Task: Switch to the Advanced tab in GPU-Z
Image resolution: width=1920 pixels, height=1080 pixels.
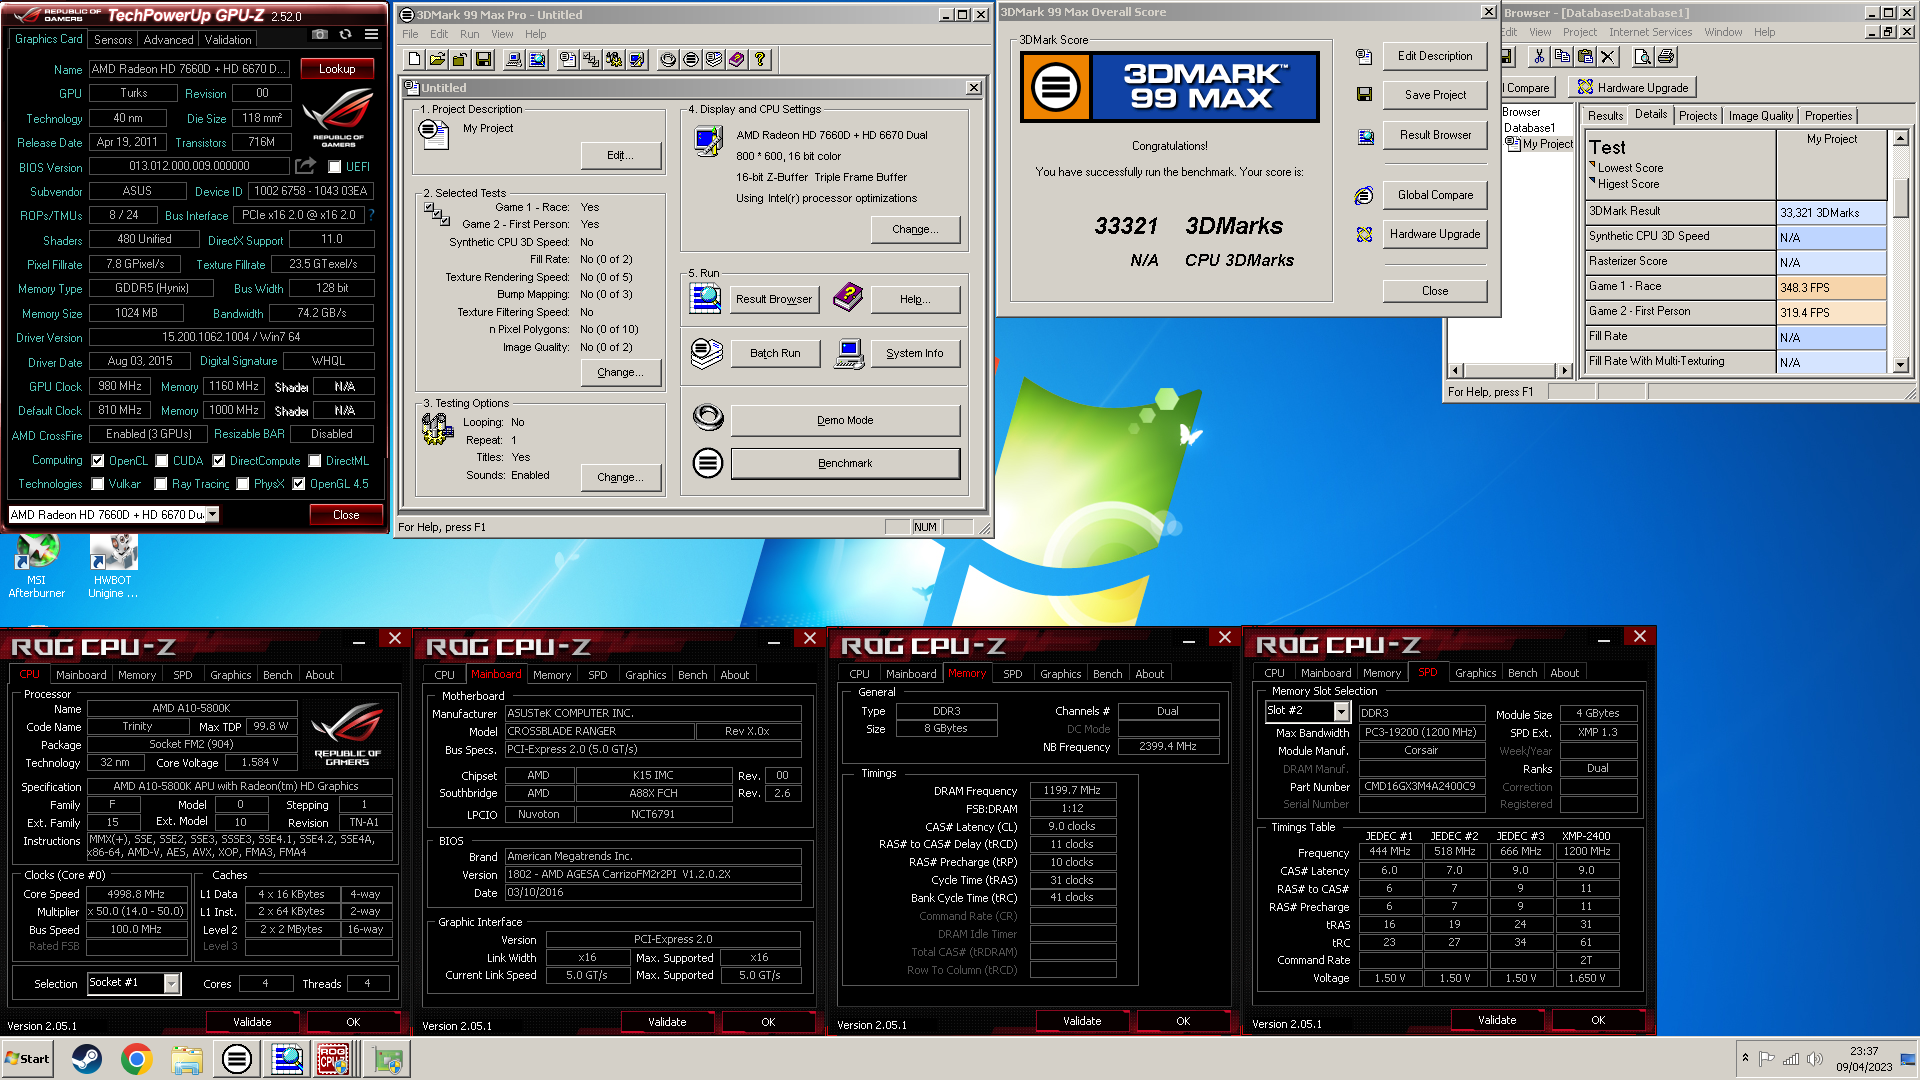Action: (x=168, y=40)
